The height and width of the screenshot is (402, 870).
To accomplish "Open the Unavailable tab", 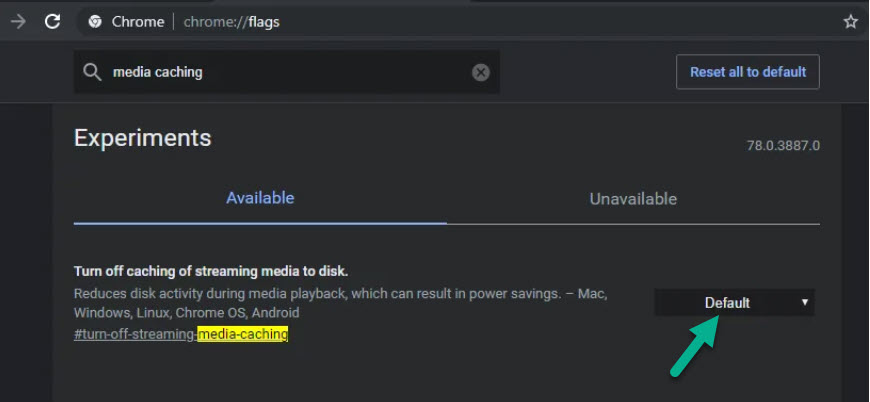I will point(633,198).
